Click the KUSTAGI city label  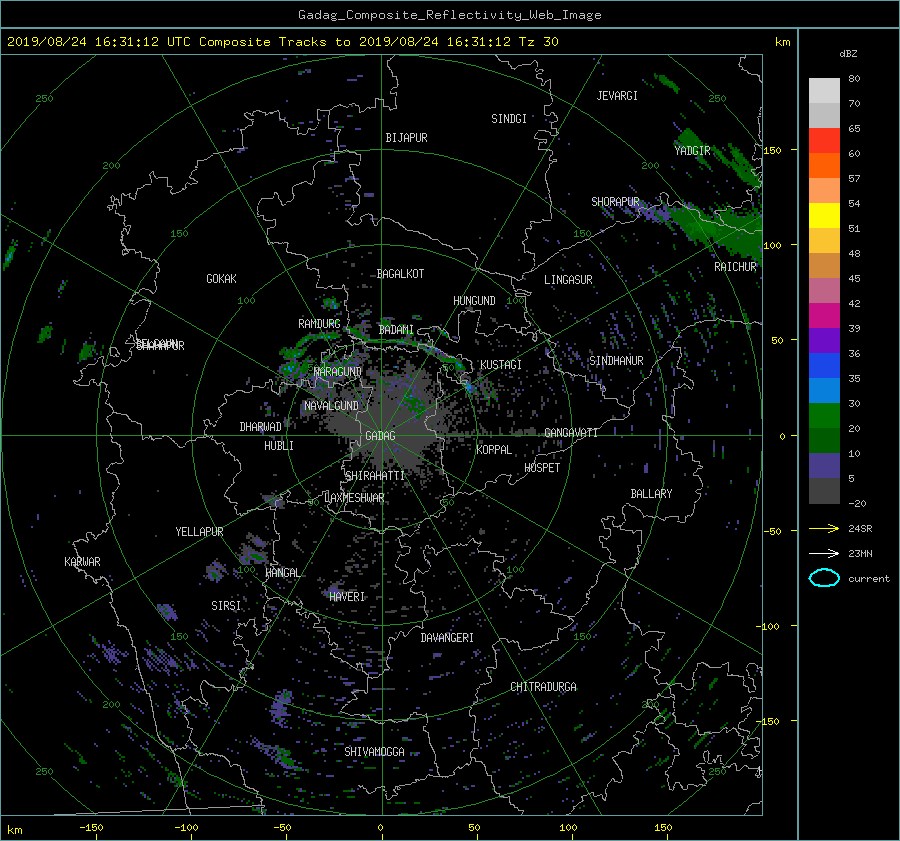pos(501,365)
